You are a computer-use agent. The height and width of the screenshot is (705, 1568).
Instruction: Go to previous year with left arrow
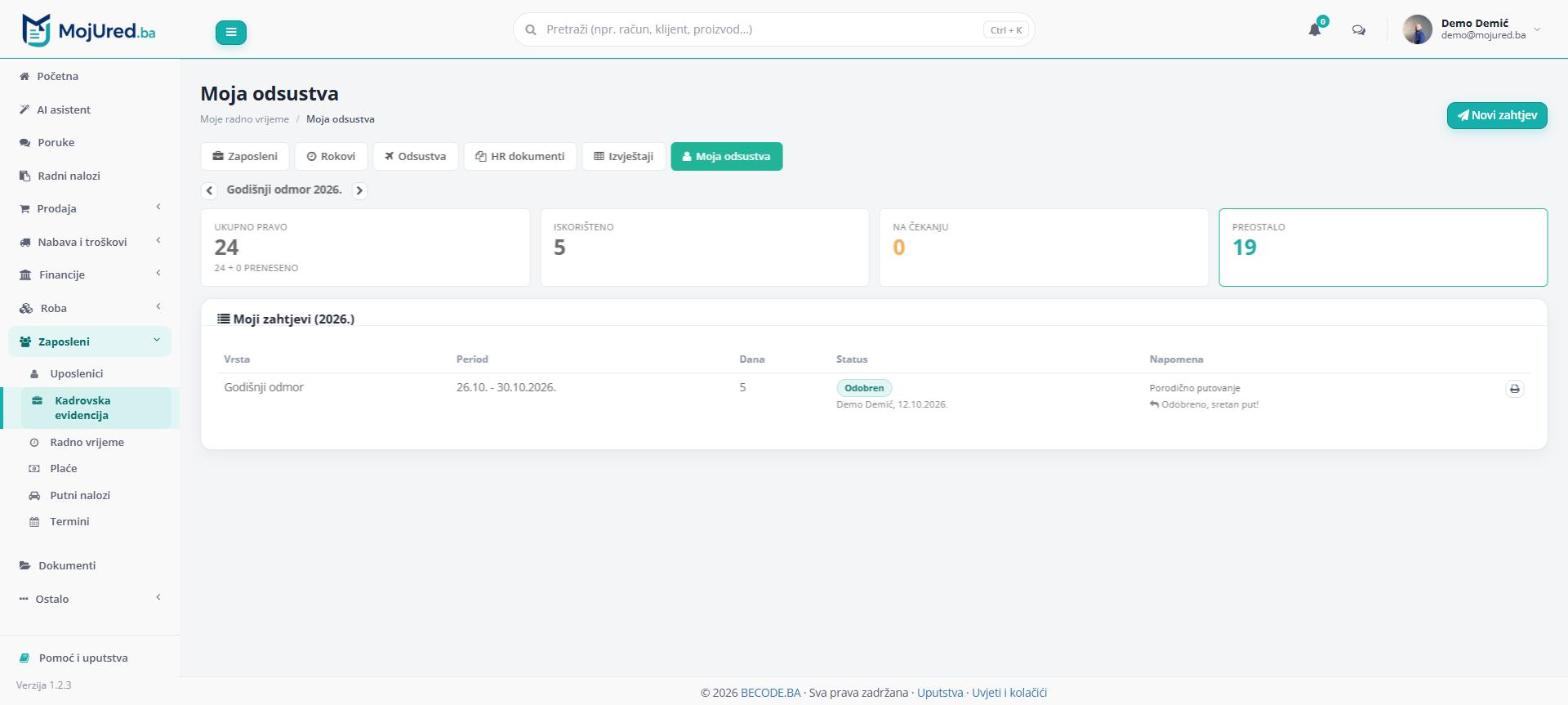[x=209, y=190]
